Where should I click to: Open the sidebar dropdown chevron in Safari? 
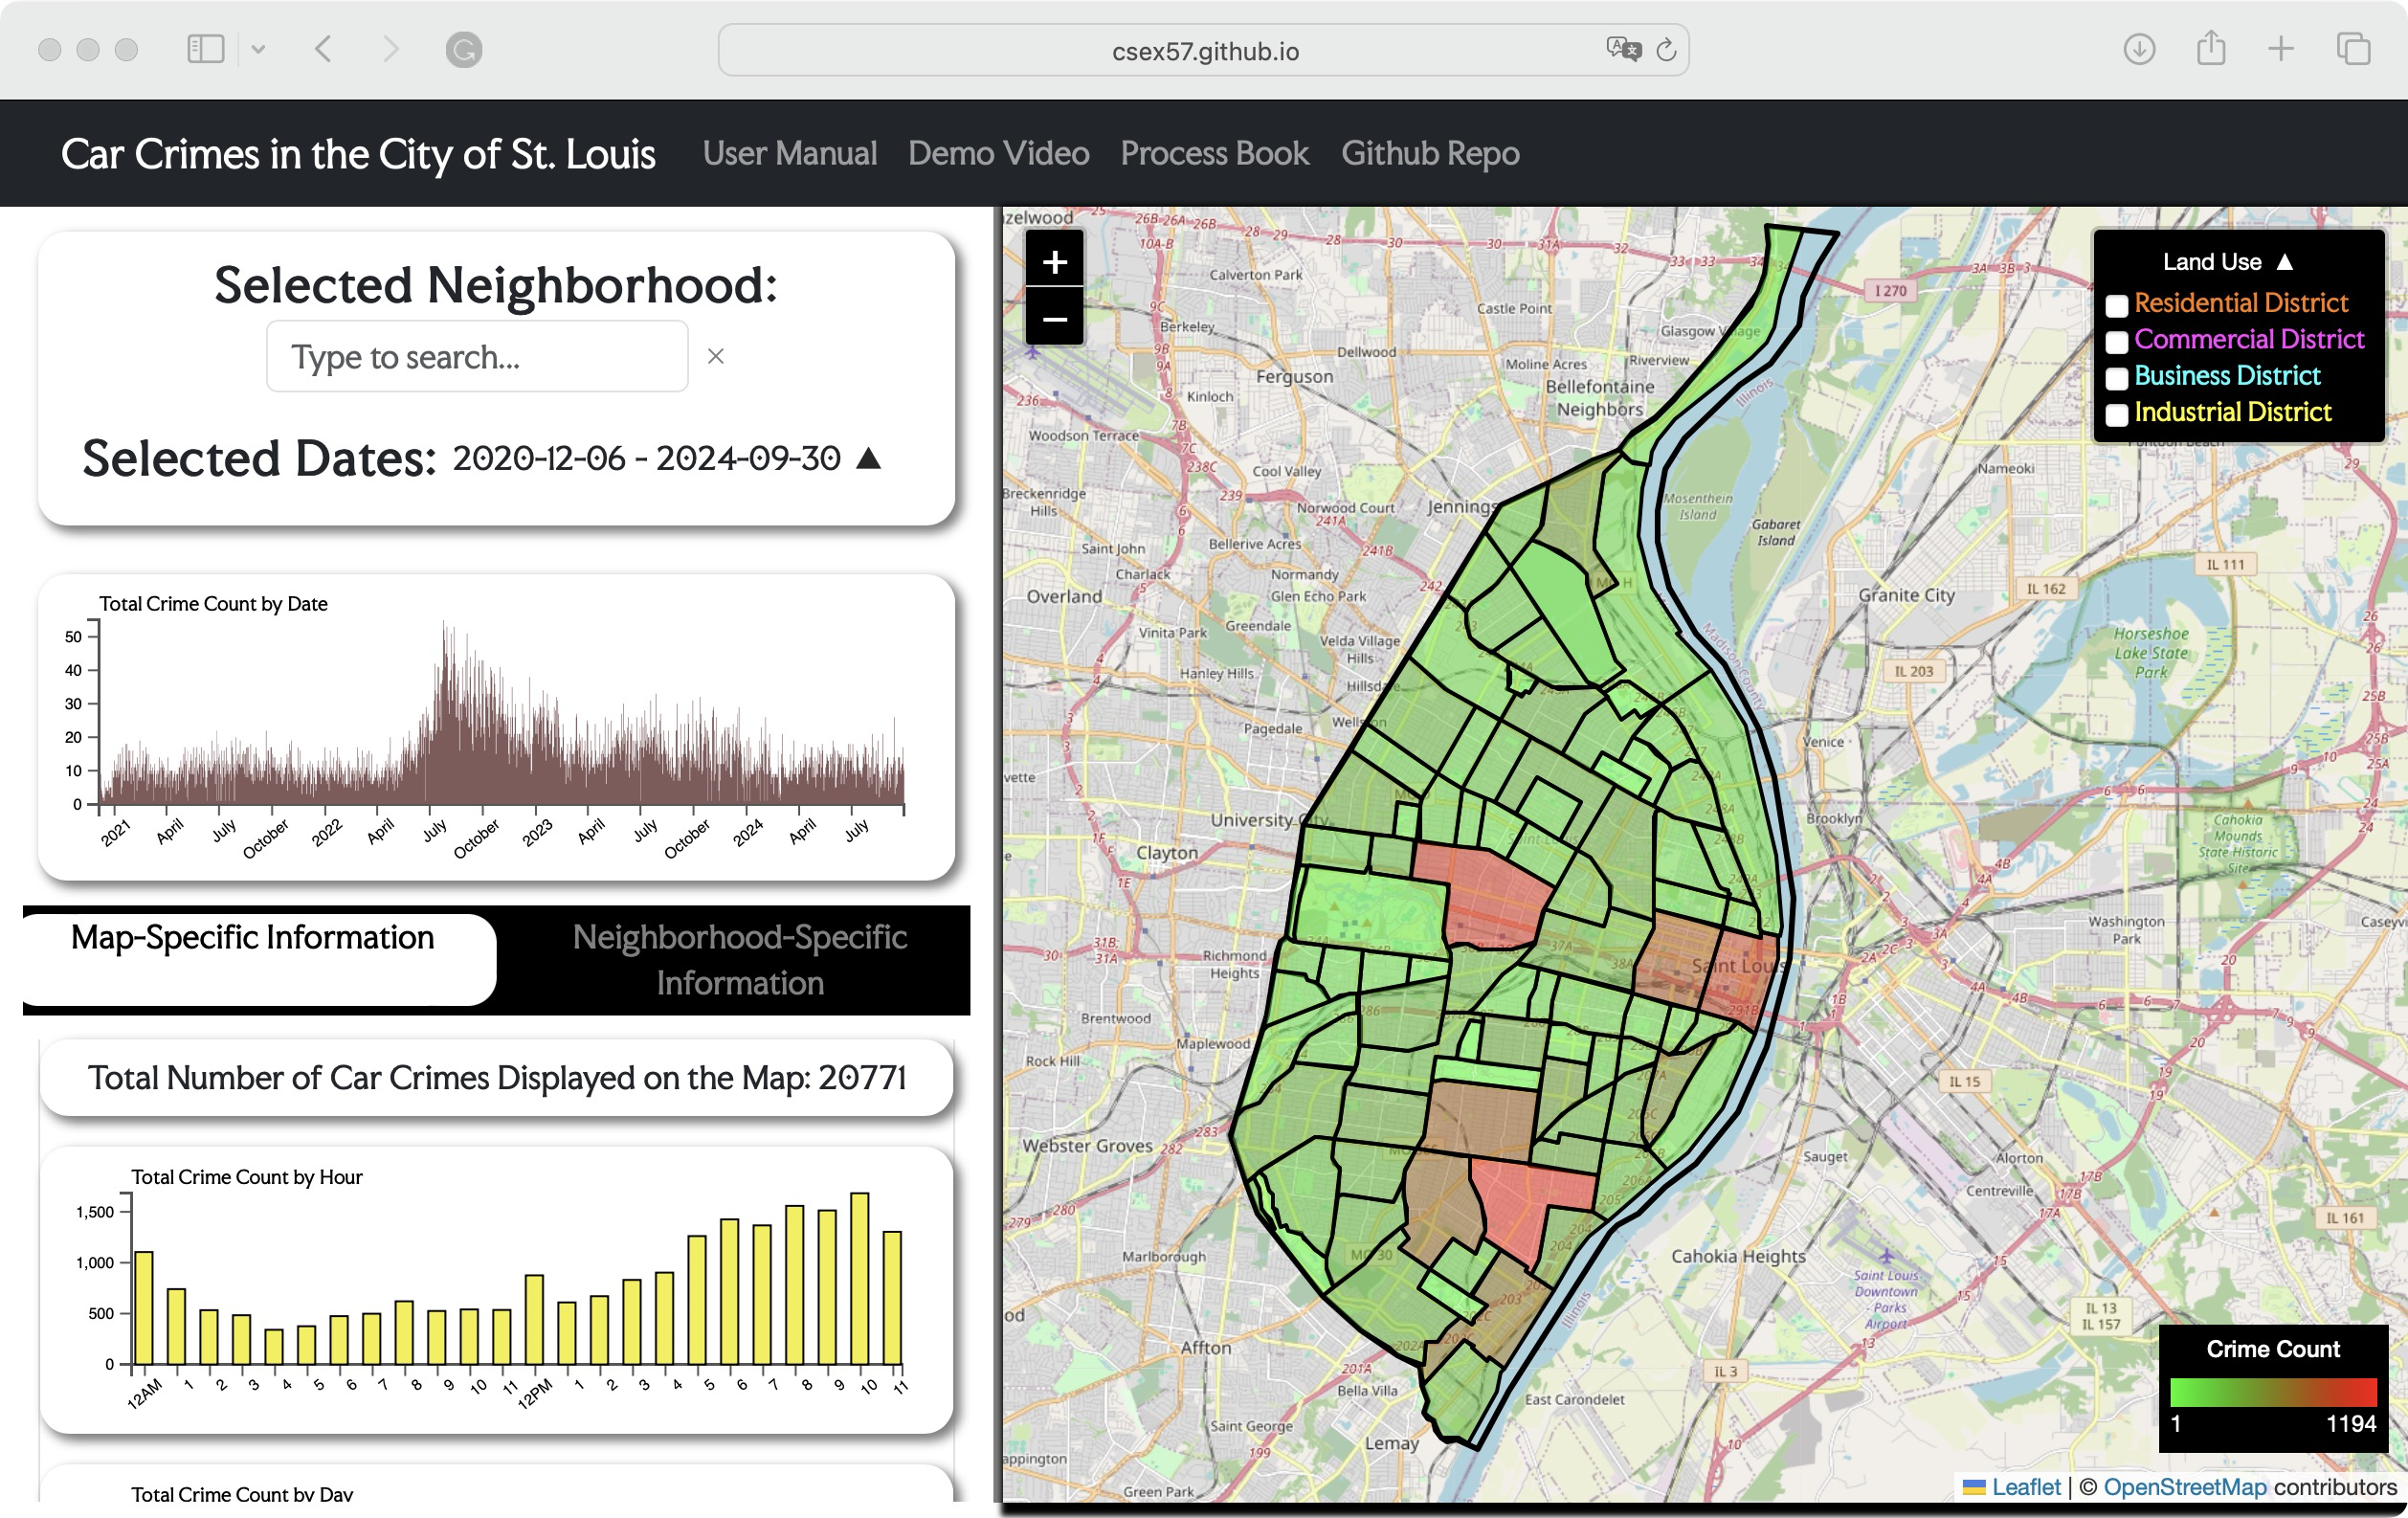pyautogui.click(x=258, y=49)
